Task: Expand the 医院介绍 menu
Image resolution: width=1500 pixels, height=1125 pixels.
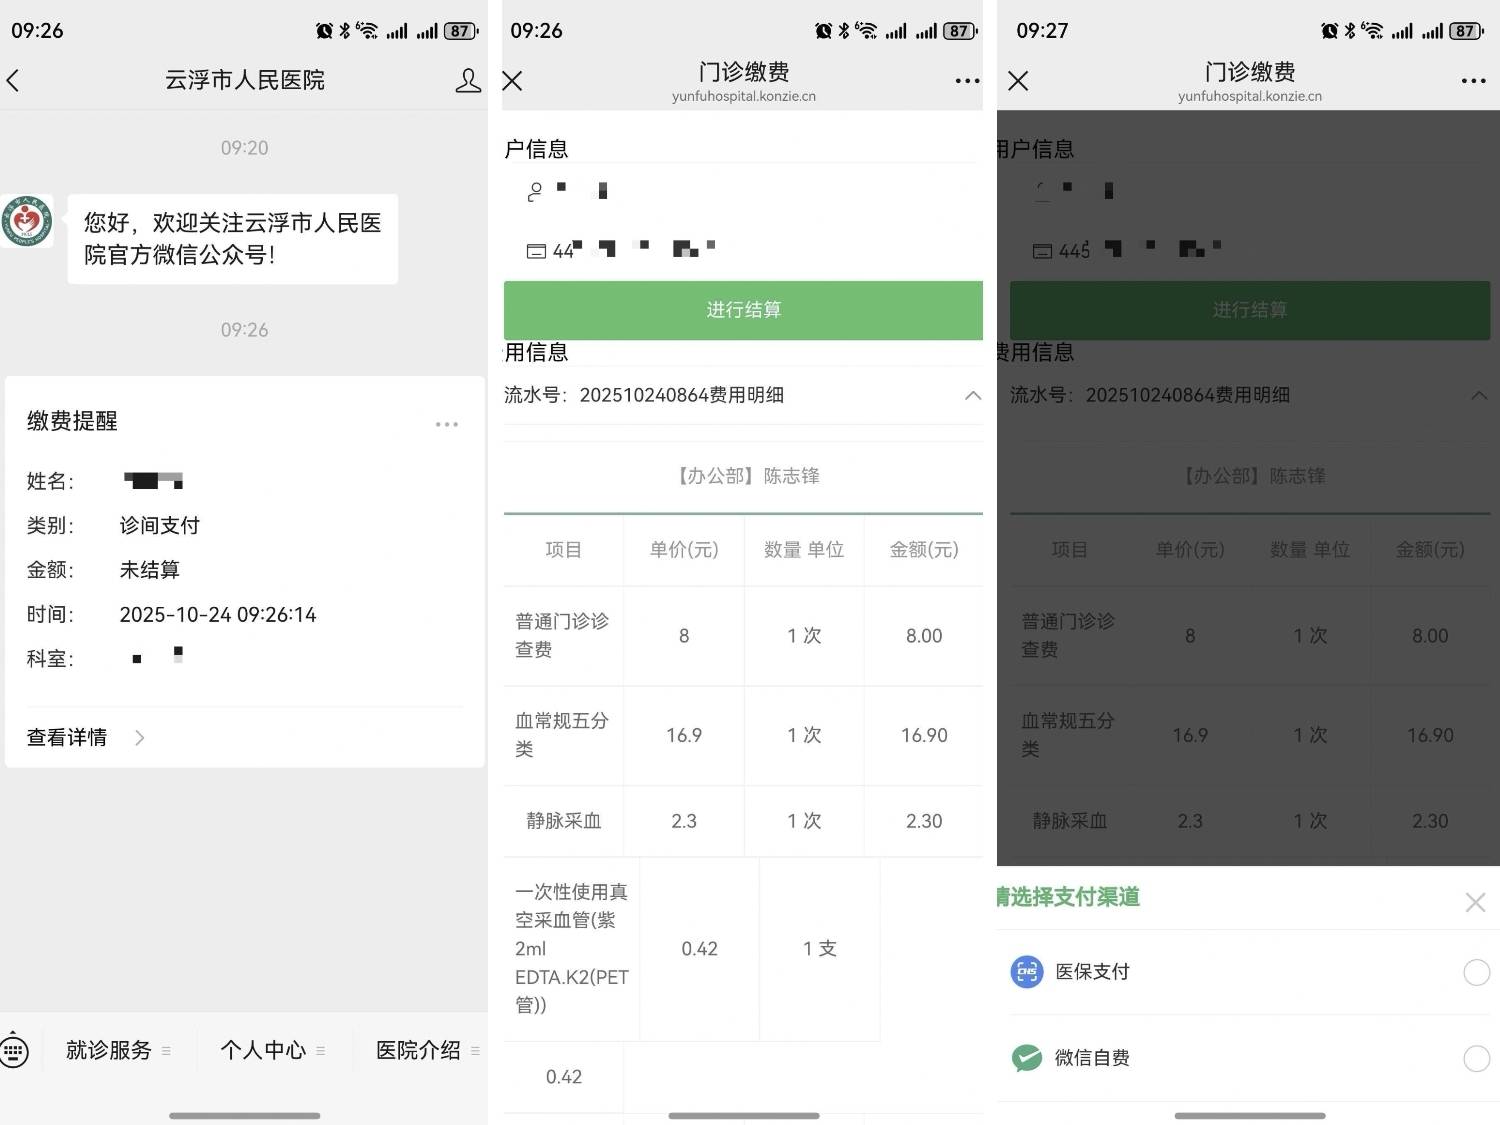Action: [x=426, y=1051]
